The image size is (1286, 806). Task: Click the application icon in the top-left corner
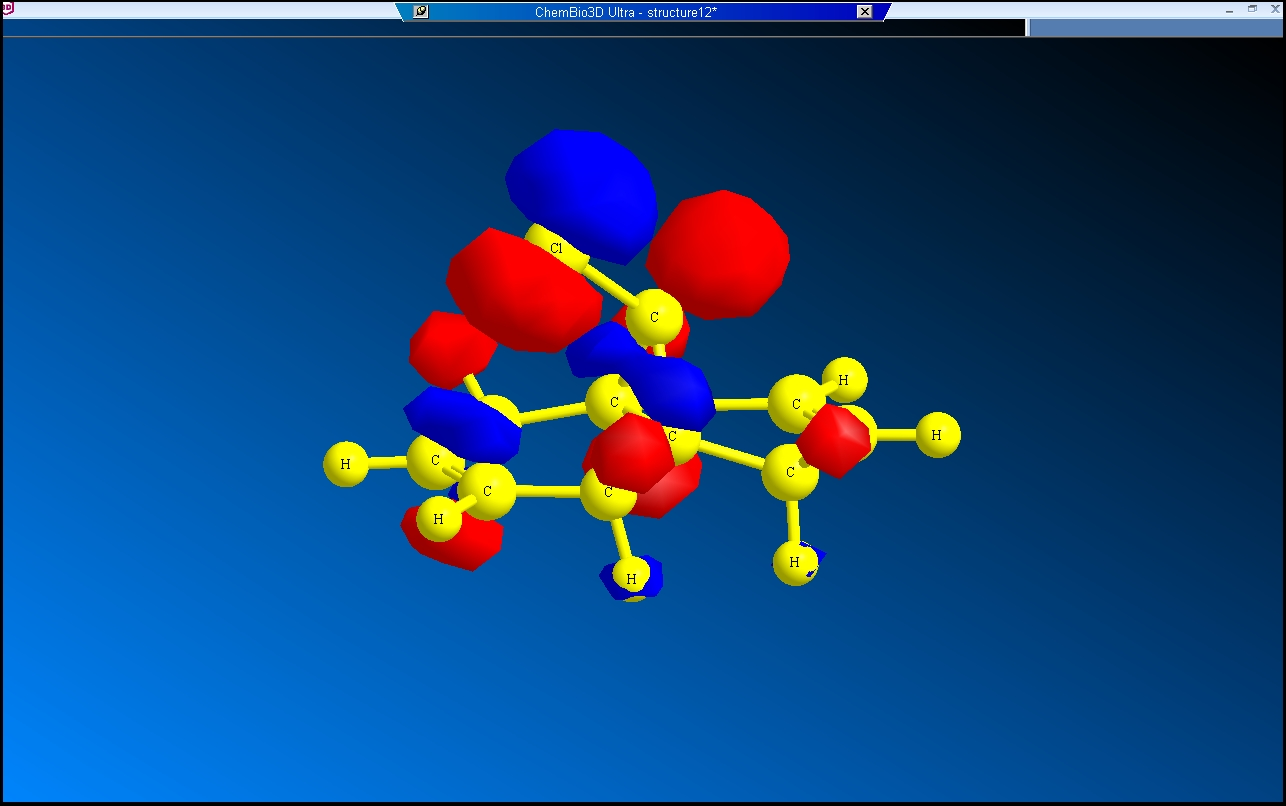6,7
